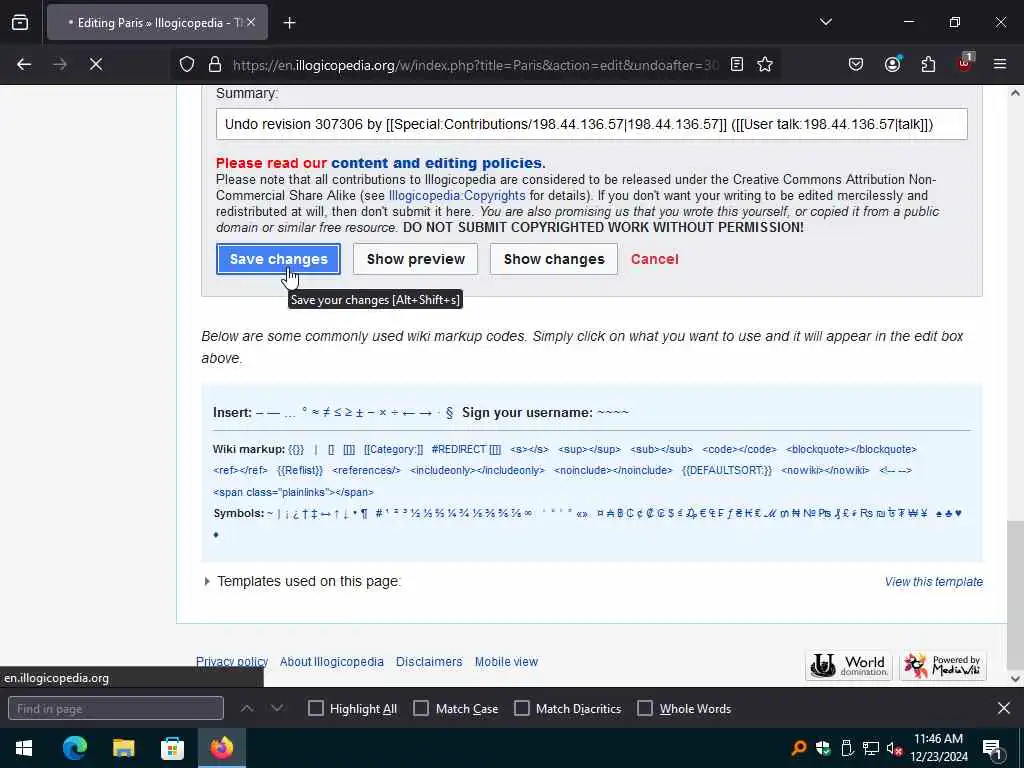Click the Find in page field

pyautogui.click(x=116, y=709)
